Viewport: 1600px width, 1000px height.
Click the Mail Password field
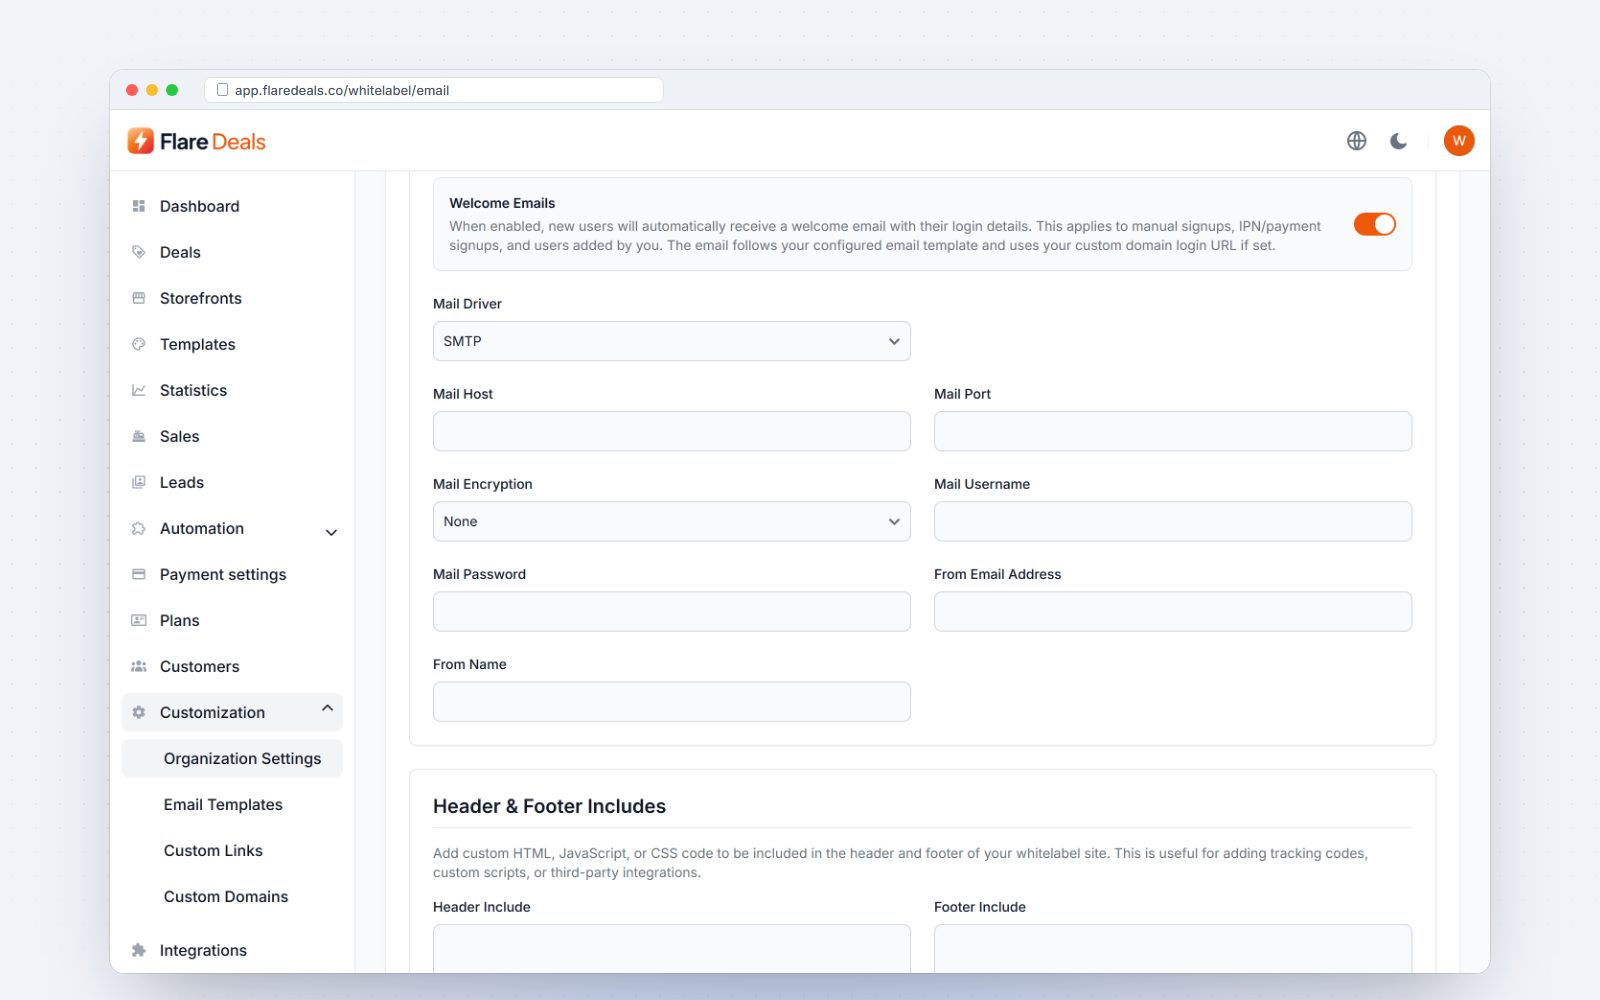click(x=672, y=611)
